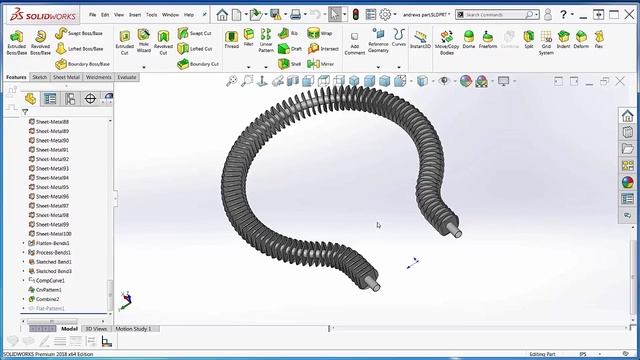Open the Grid System tool
The width and height of the screenshot is (640, 360).
(x=546, y=42)
